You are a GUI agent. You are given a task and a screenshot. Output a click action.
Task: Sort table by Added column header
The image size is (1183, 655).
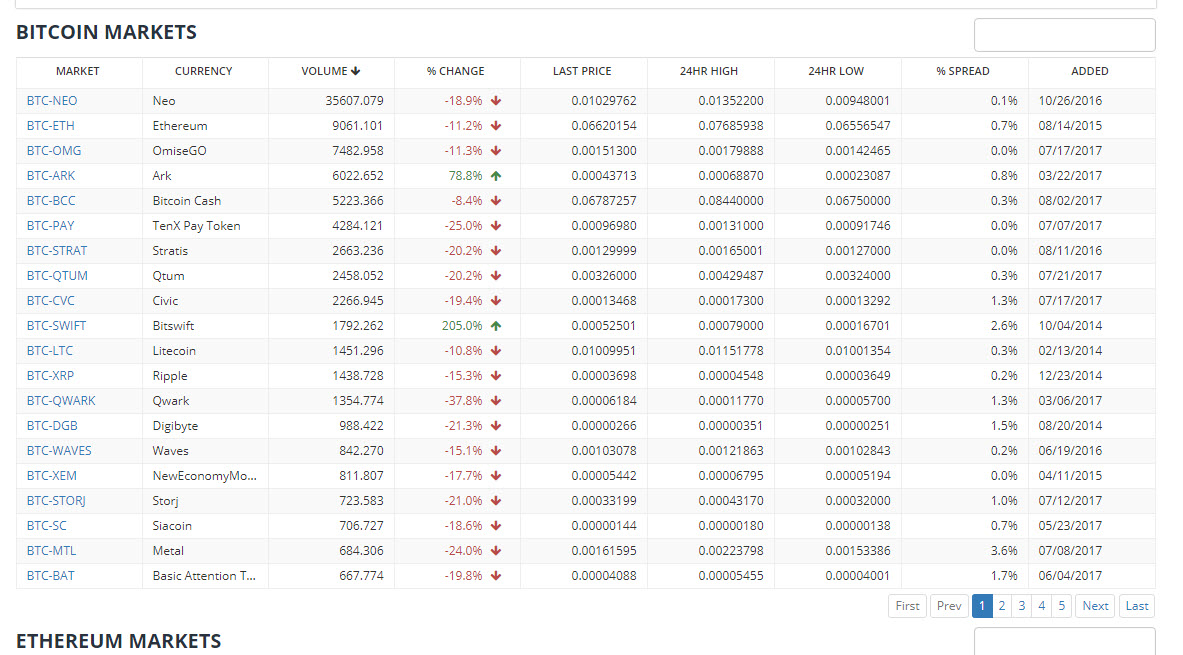click(1090, 71)
